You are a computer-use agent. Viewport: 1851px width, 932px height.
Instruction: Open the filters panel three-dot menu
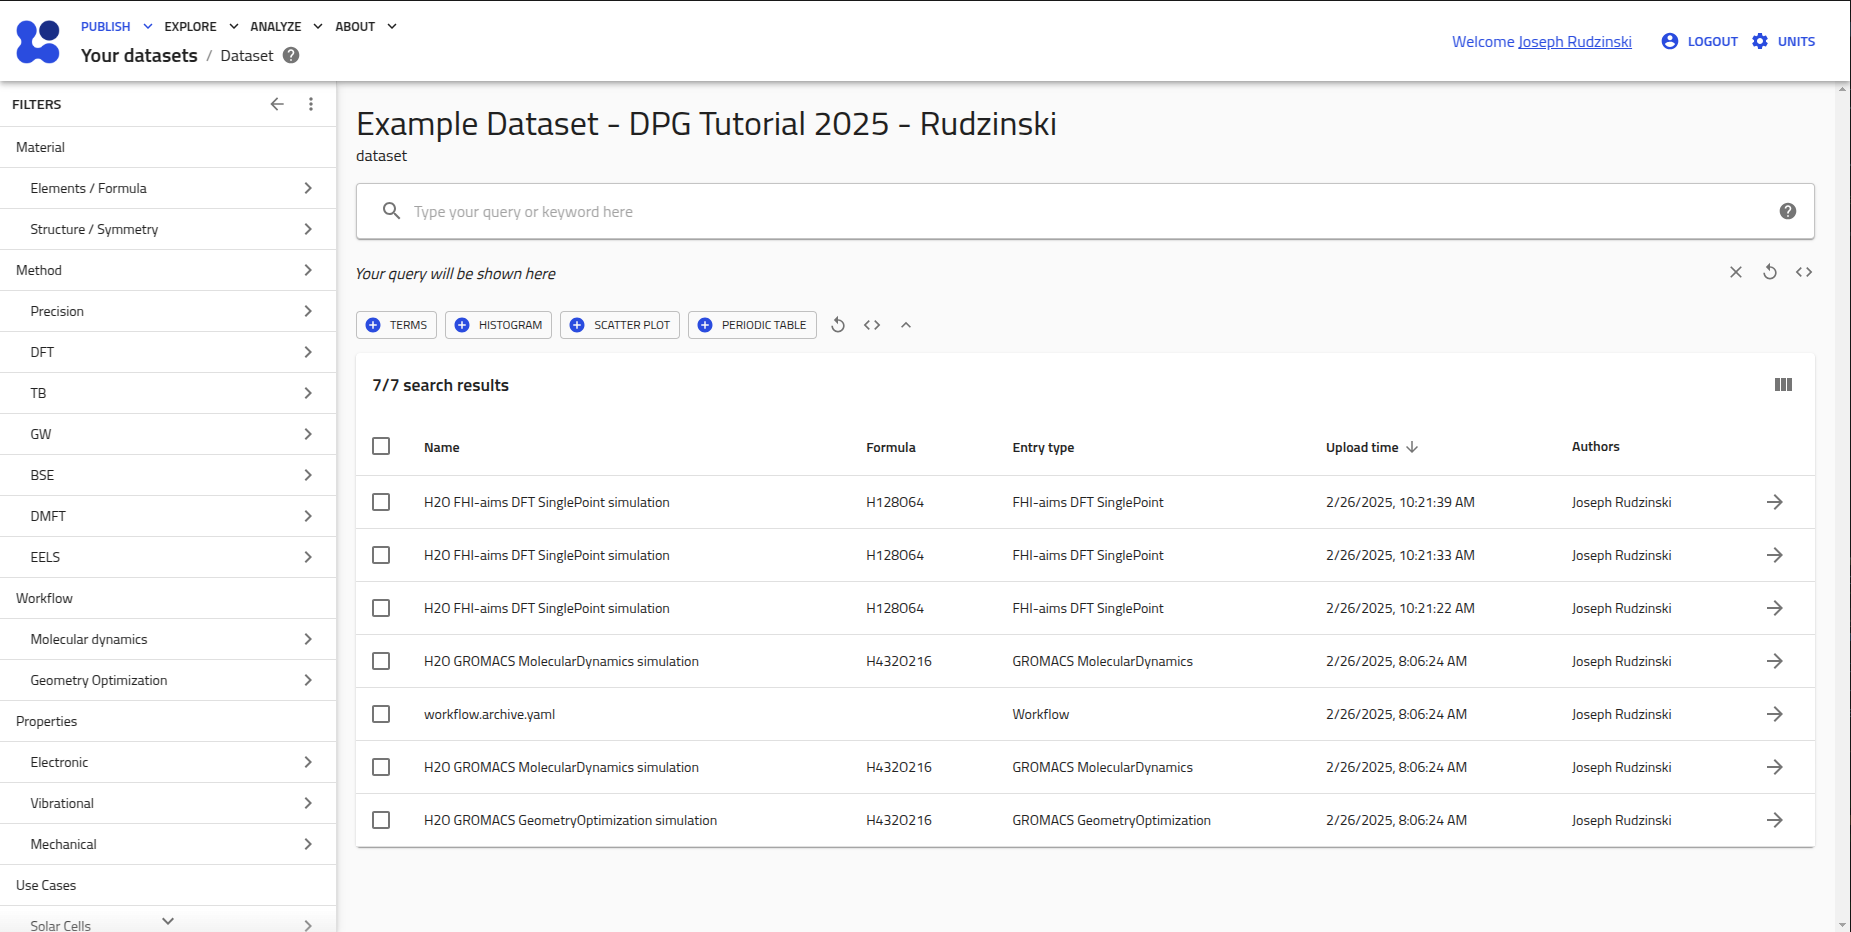(311, 104)
